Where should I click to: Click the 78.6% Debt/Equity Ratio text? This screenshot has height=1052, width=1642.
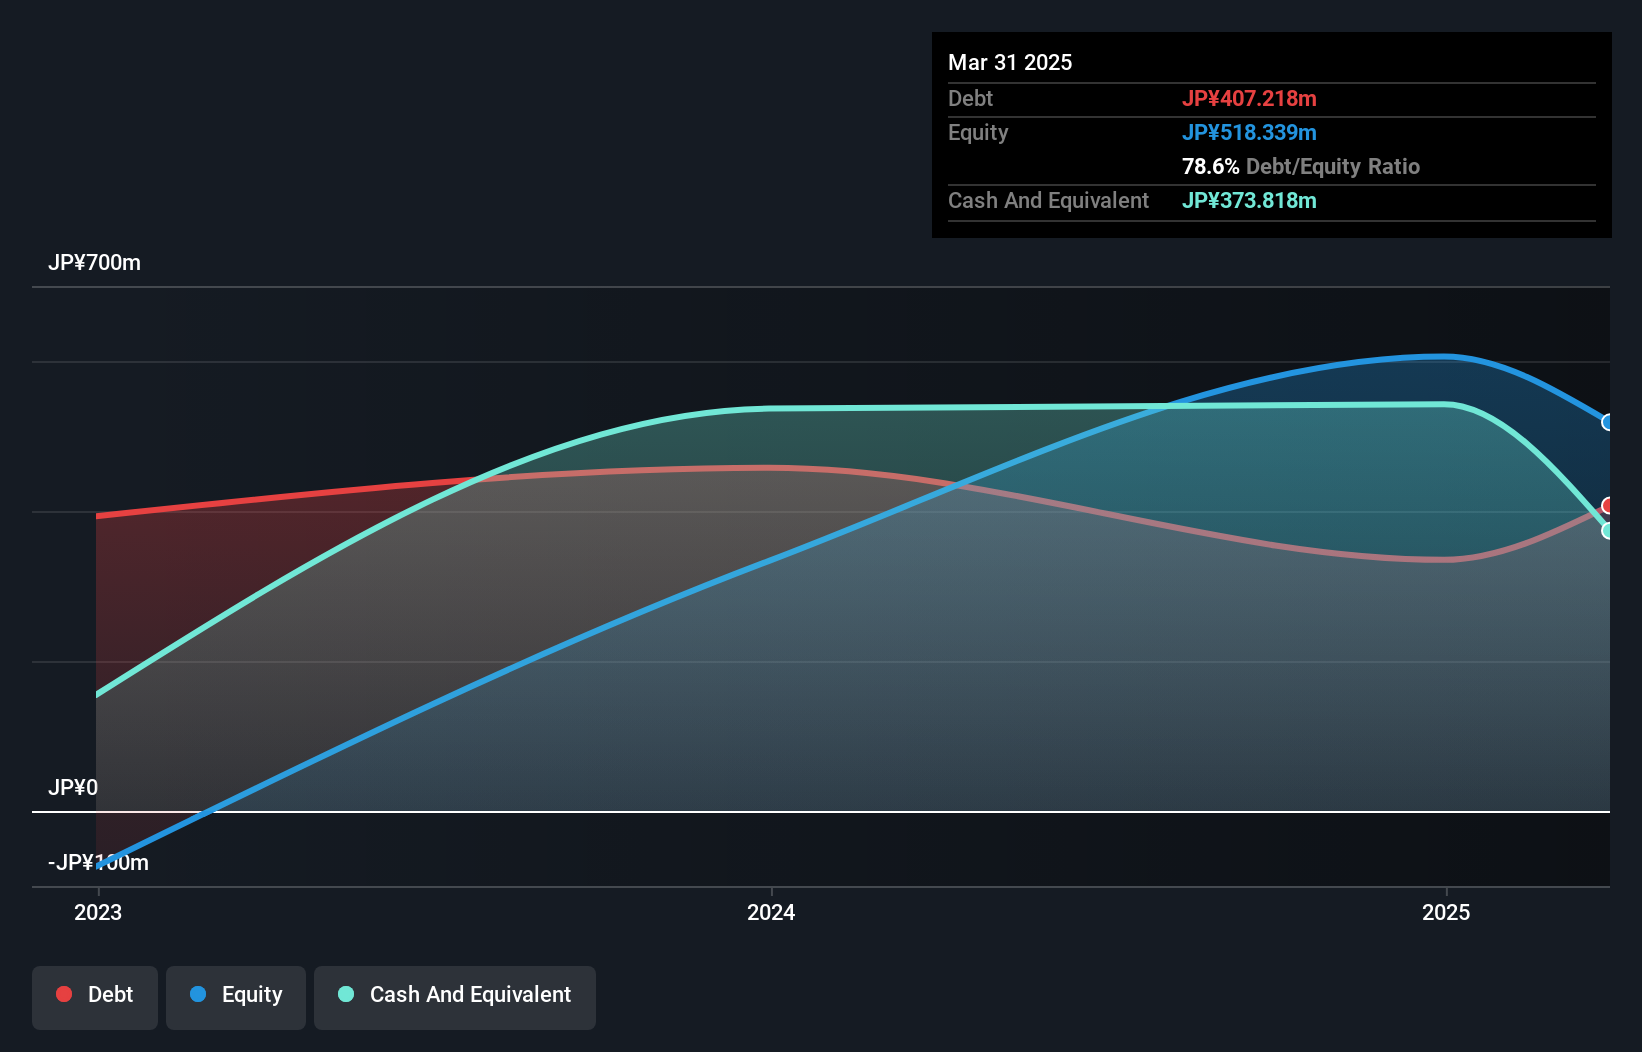click(x=1301, y=167)
